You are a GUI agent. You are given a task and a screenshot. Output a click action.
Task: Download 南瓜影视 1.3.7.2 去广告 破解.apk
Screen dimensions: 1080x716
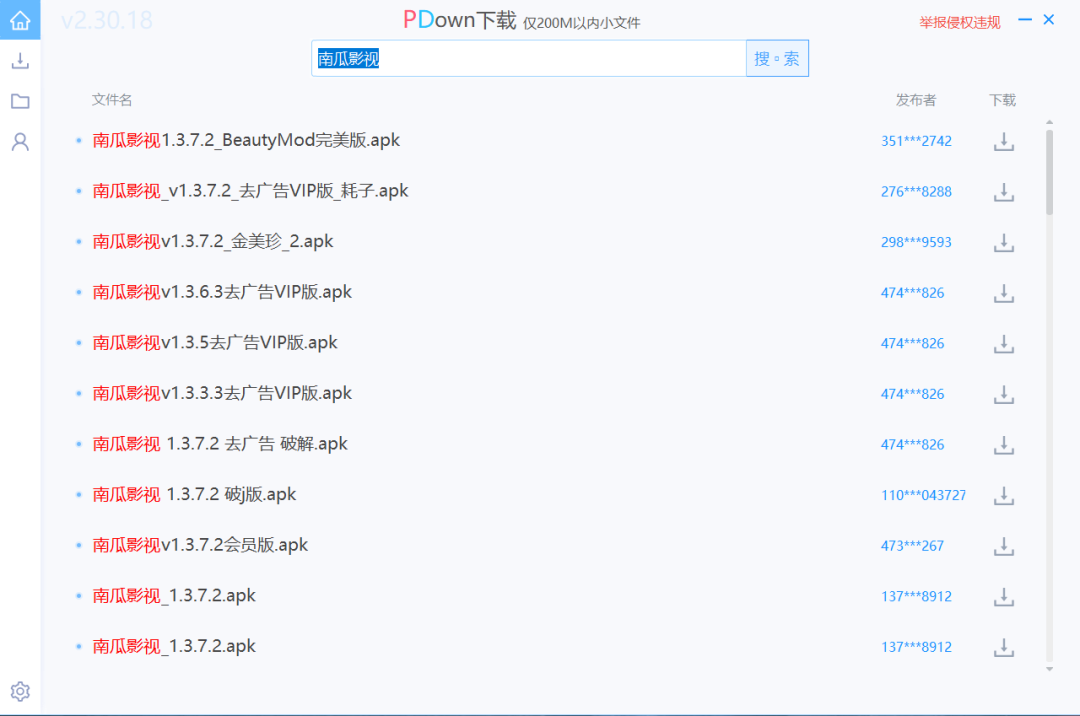[1004, 445]
